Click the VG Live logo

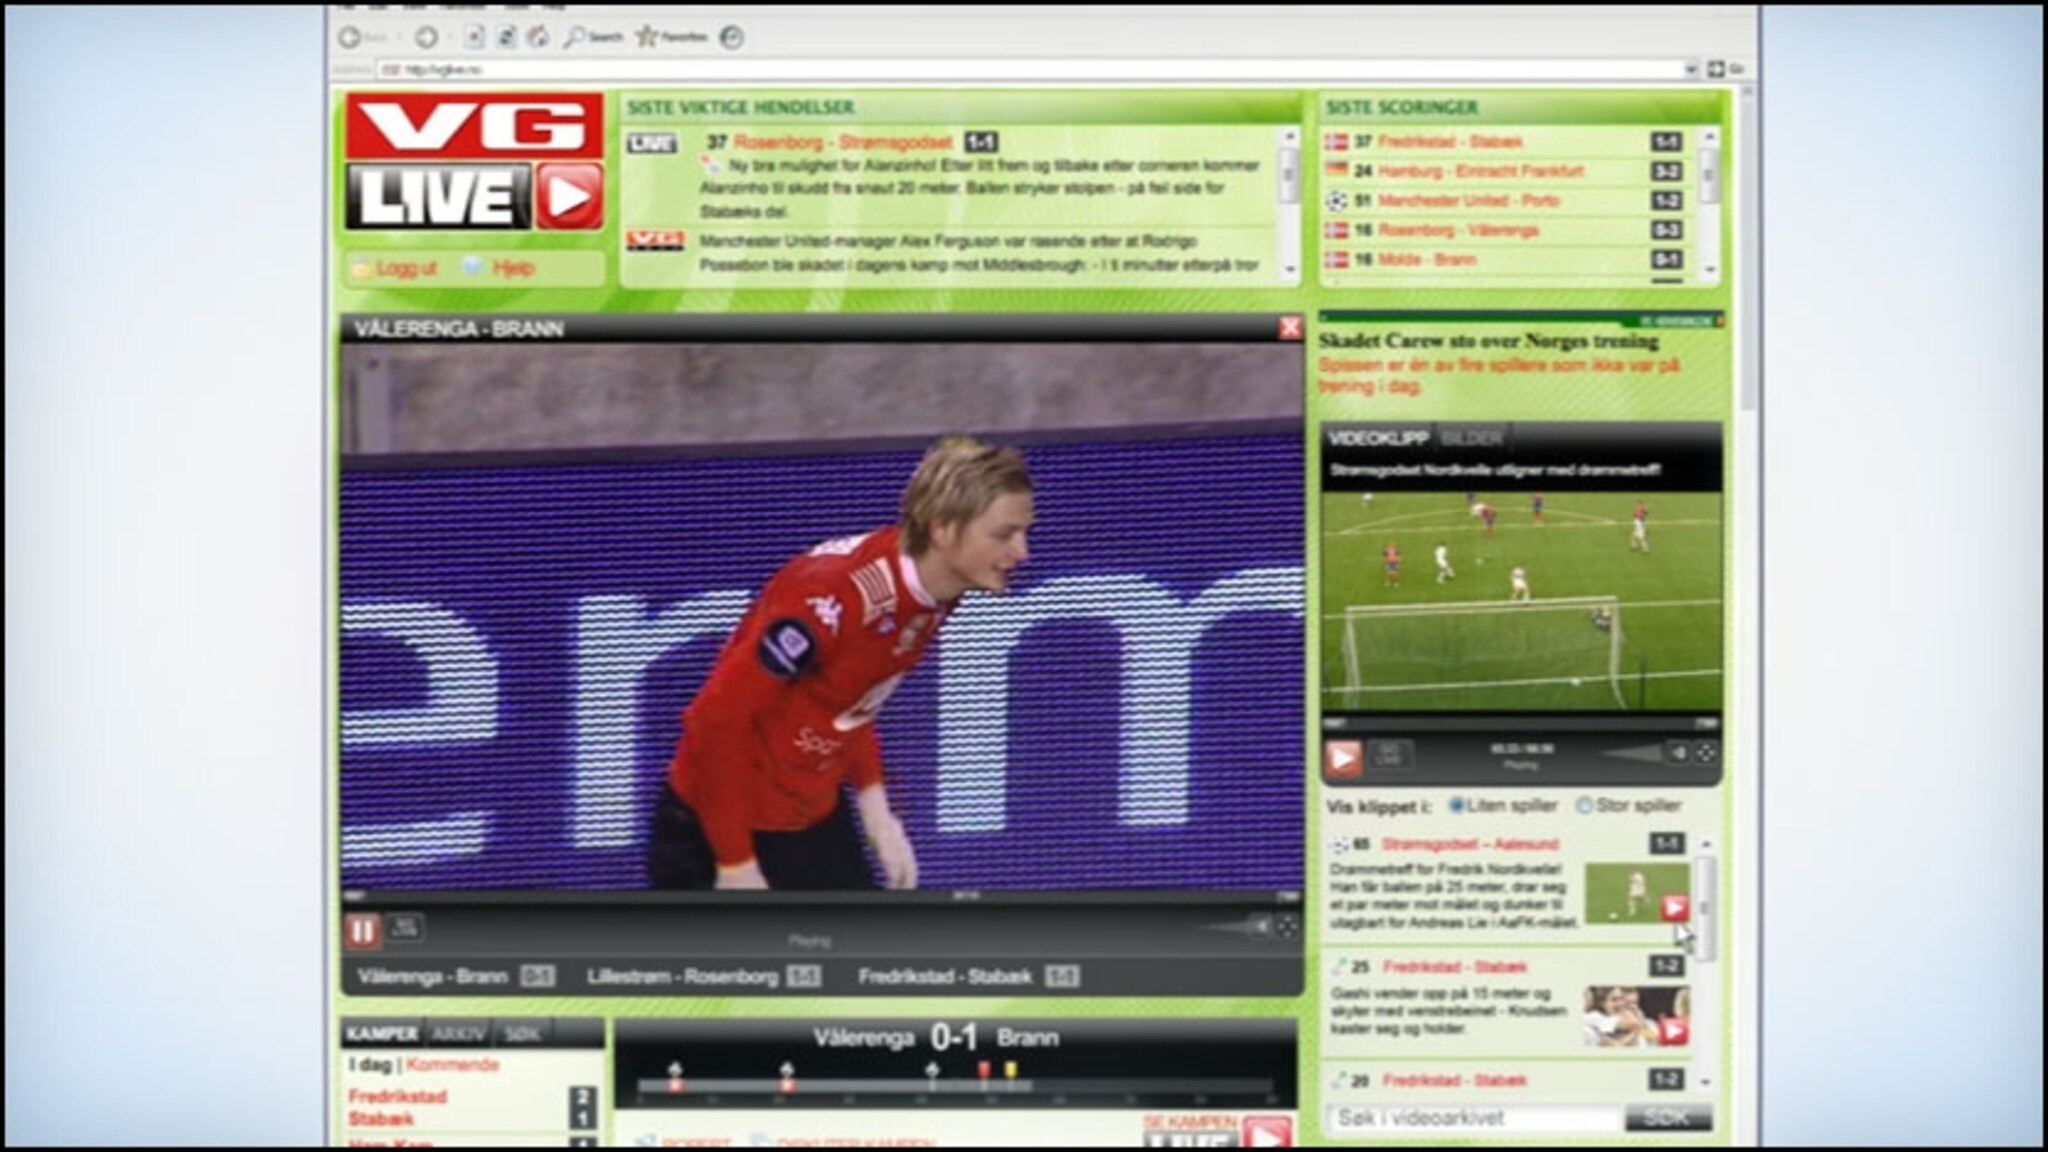click(x=475, y=161)
